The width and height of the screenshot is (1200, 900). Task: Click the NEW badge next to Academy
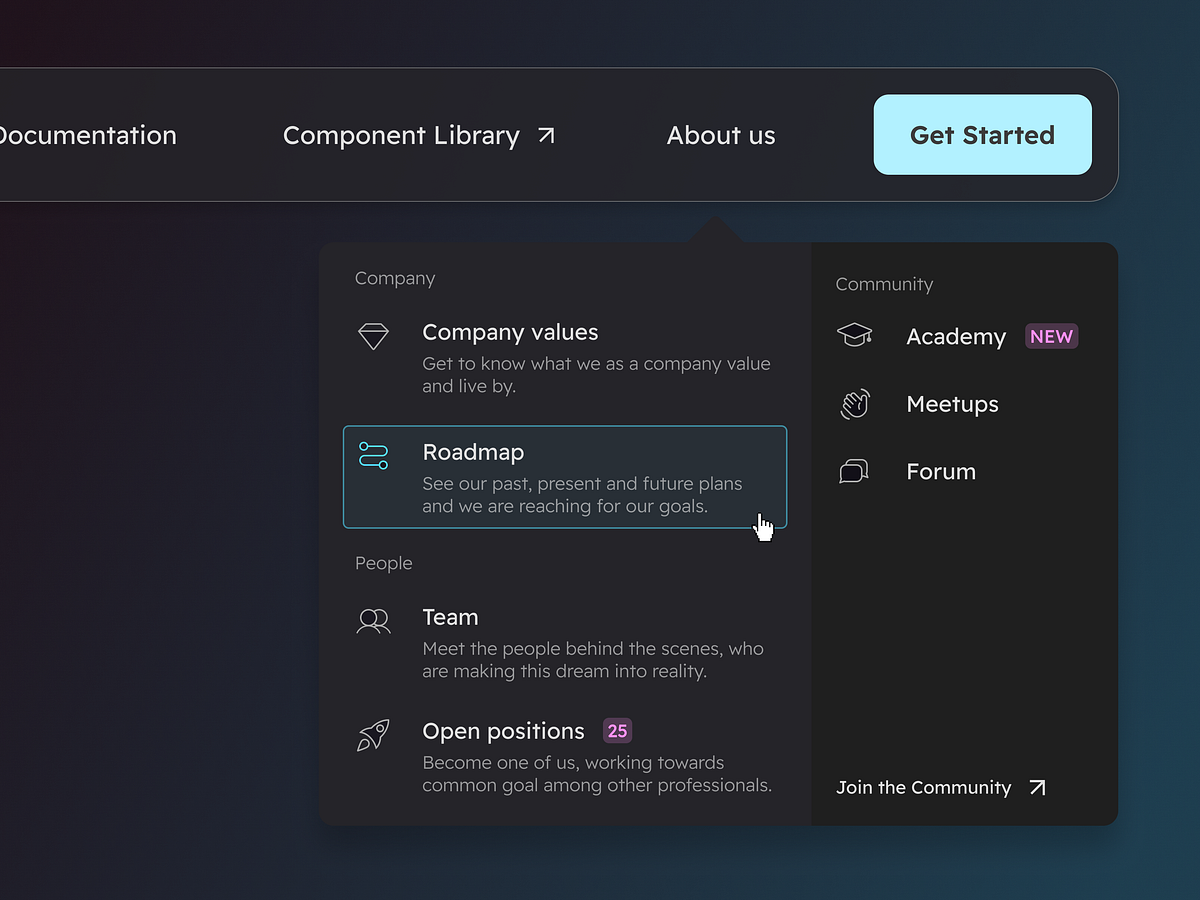(1051, 336)
